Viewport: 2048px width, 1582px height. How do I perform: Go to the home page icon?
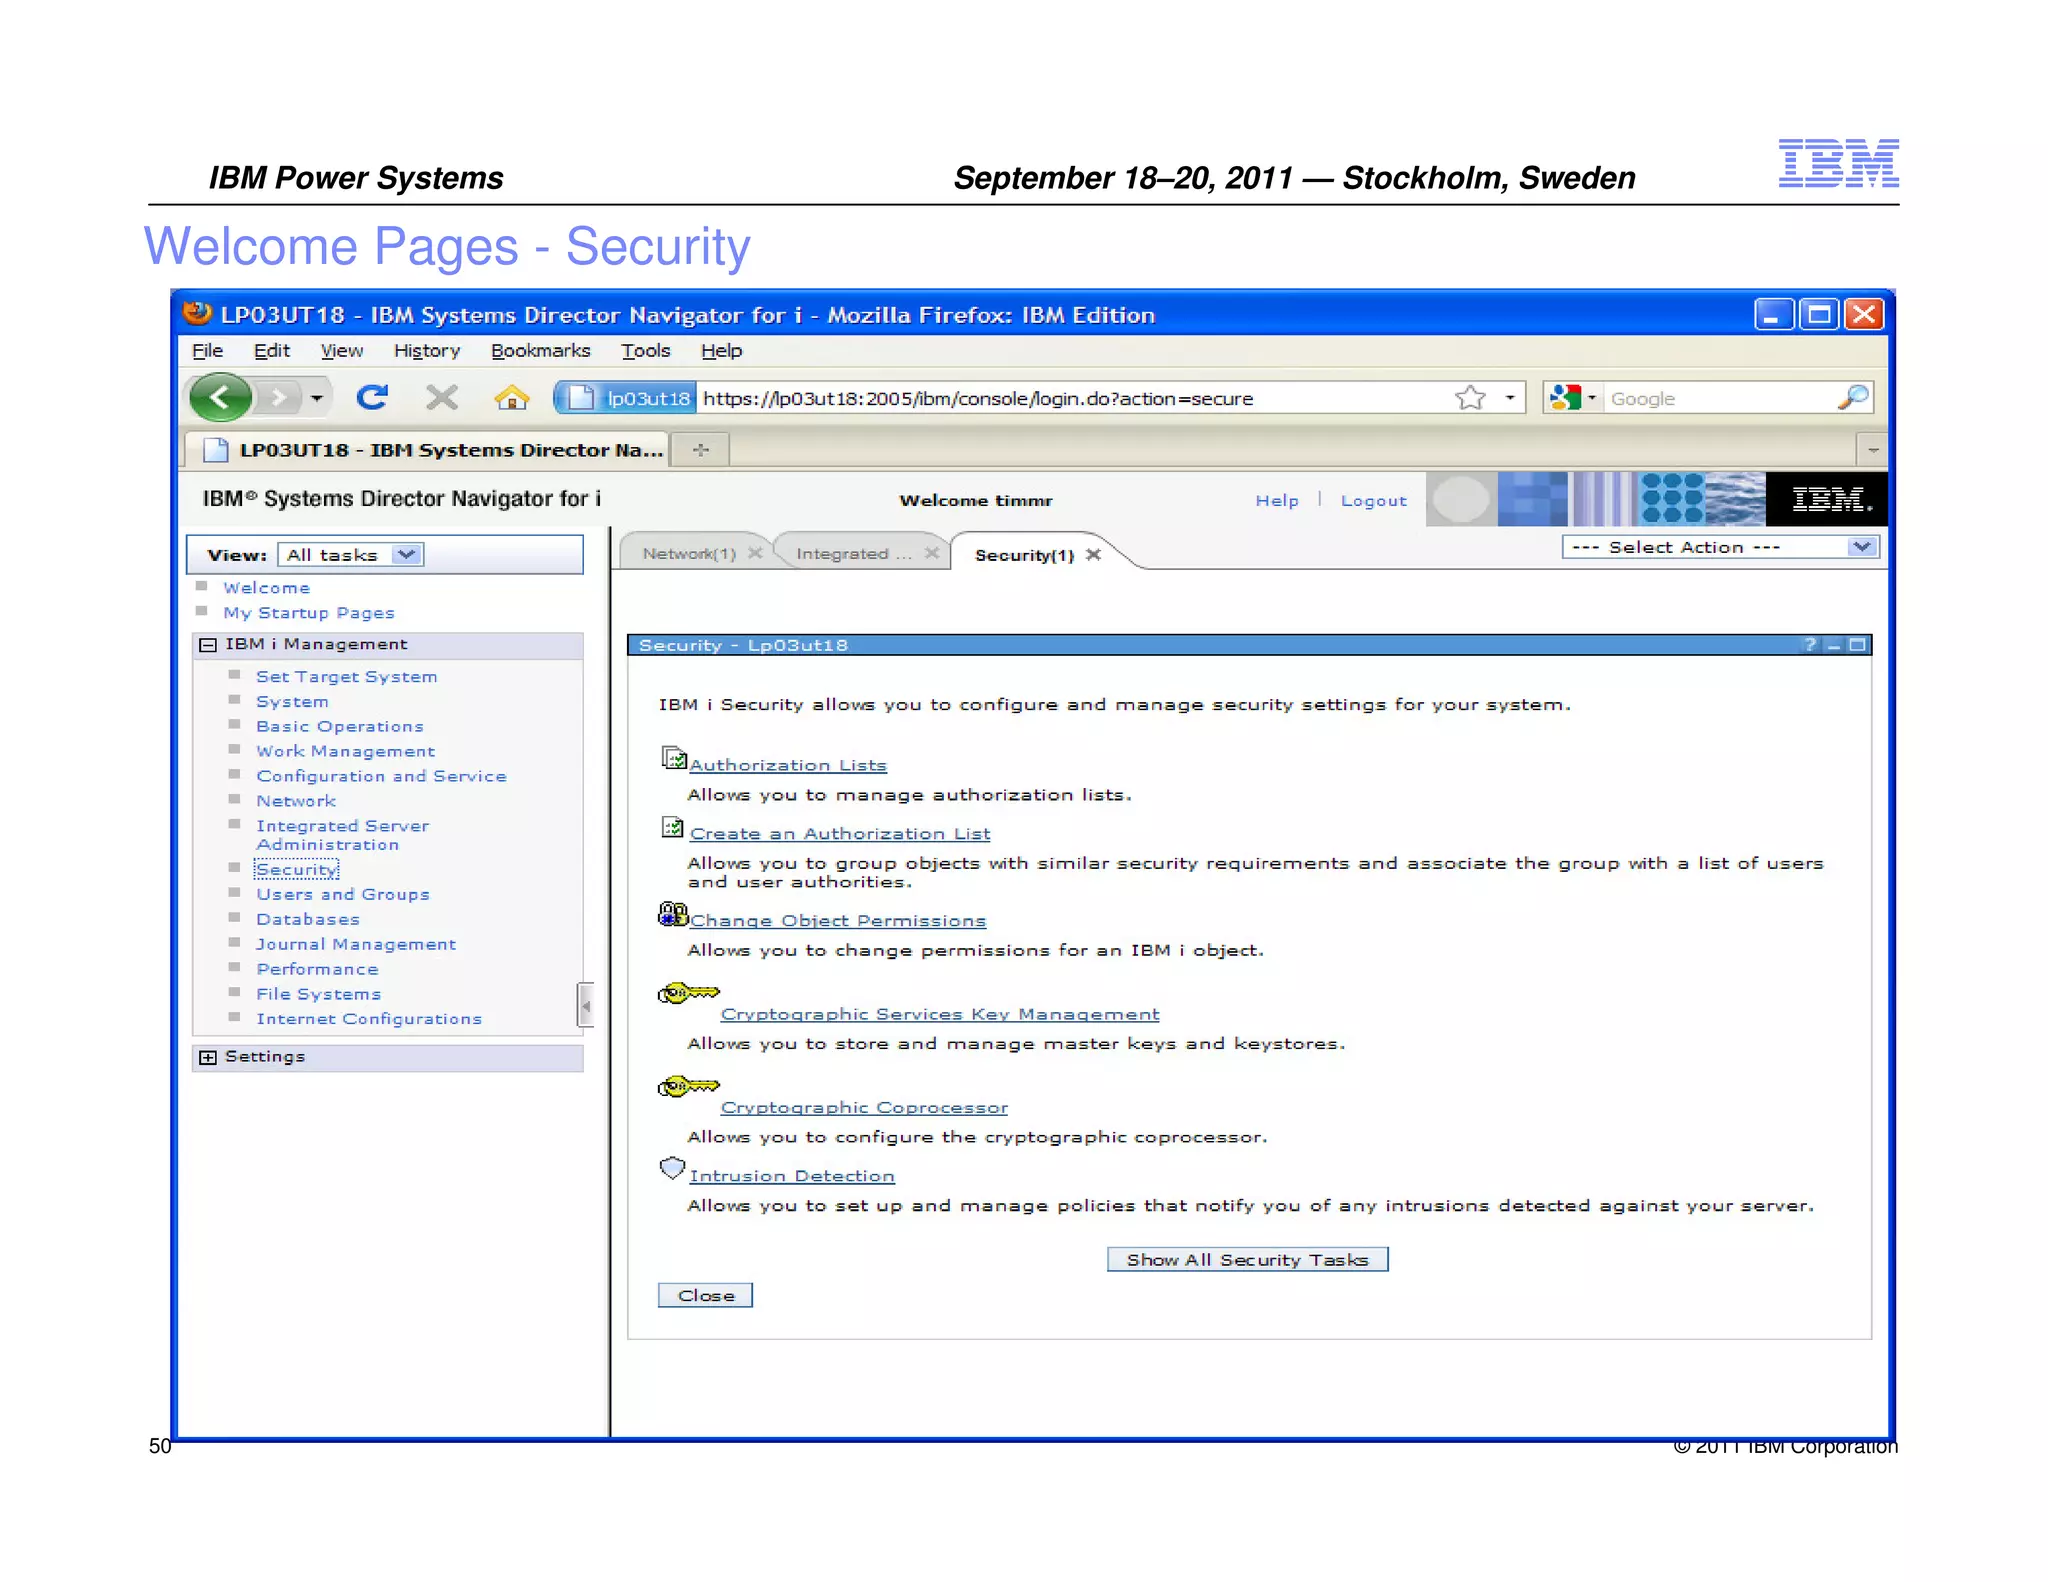point(512,398)
